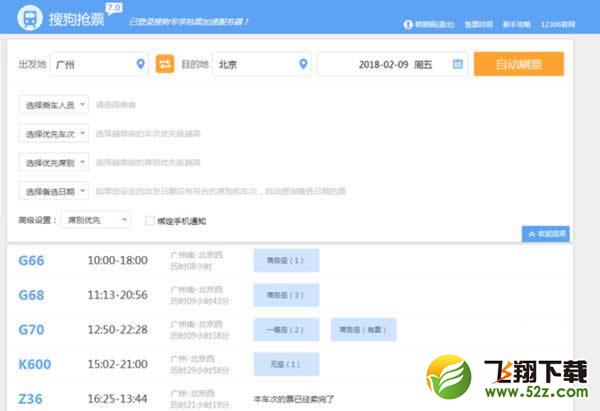Click the 16:25-13:44 time entry
This screenshot has height=411, width=600.
tap(117, 399)
